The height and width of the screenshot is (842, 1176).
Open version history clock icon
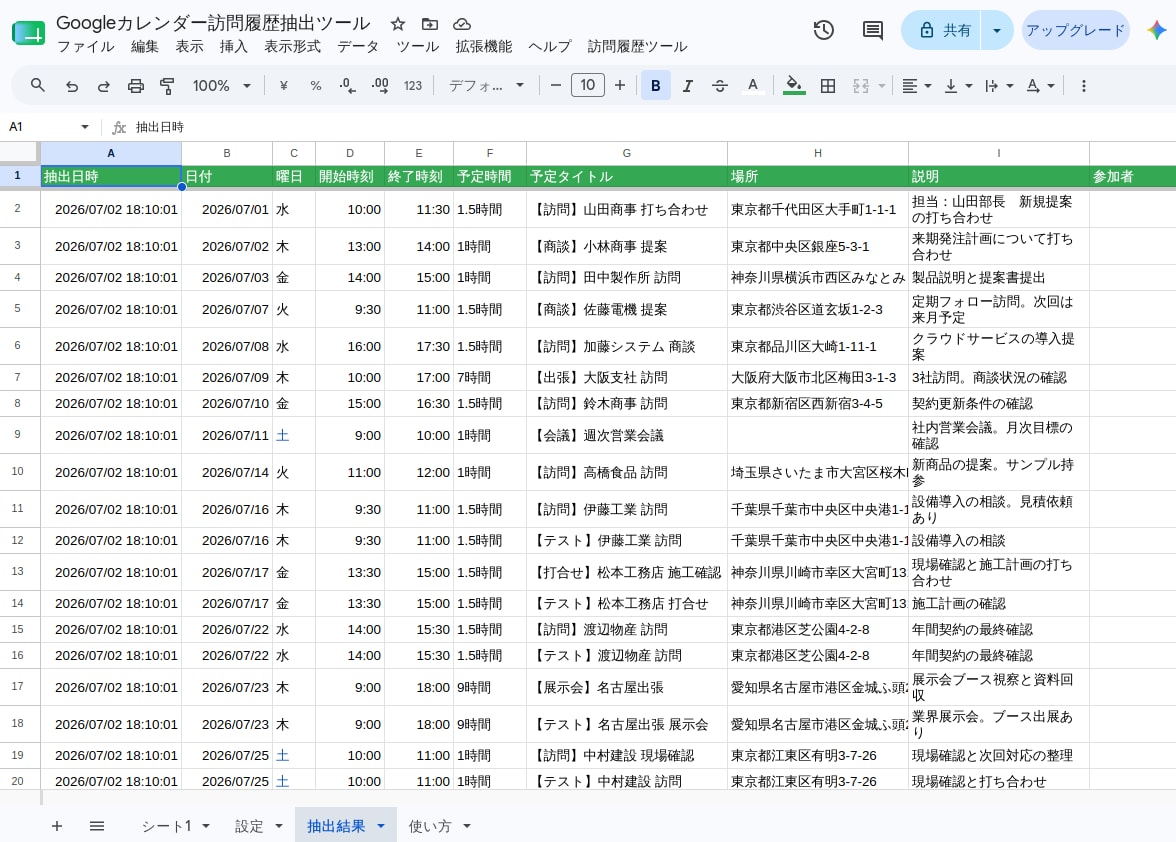pos(824,30)
